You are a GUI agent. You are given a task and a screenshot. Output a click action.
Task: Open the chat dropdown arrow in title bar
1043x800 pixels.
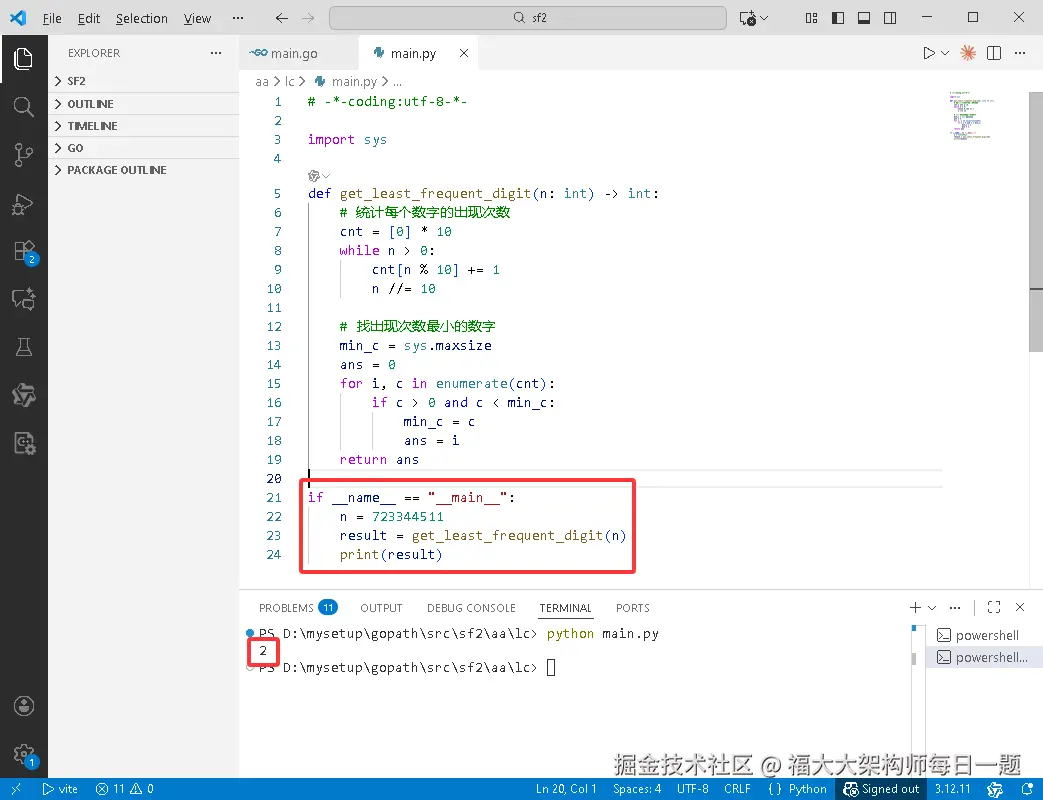(x=764, y=18)
